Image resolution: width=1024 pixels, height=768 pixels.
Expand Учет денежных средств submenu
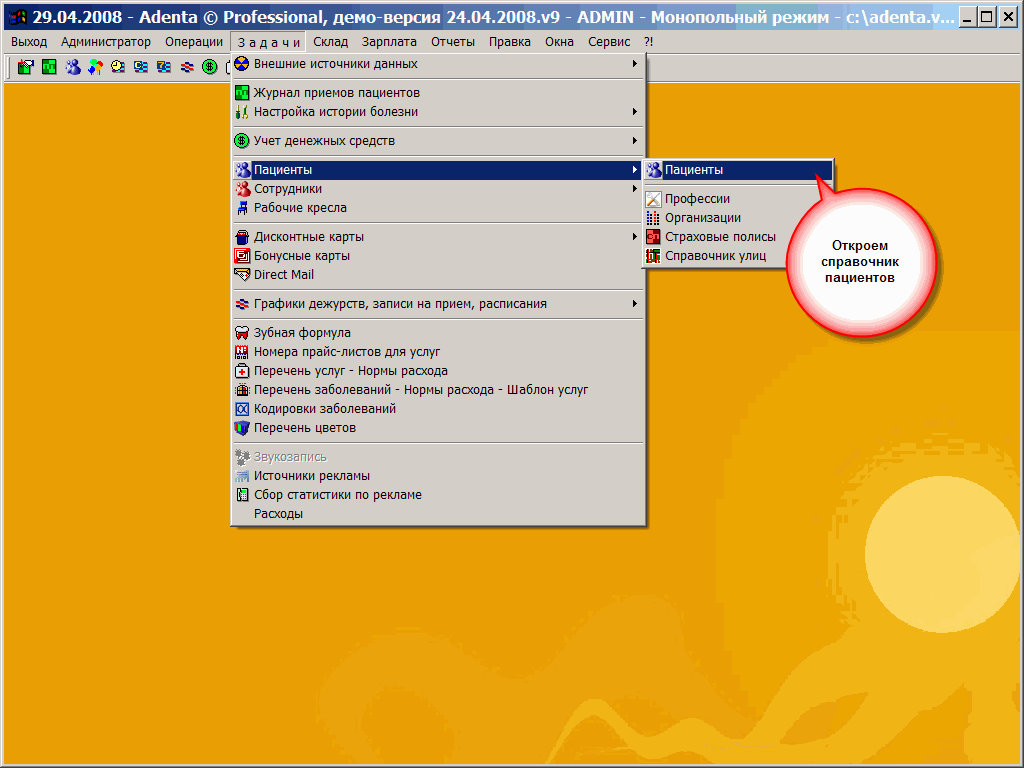pos(324,141)
